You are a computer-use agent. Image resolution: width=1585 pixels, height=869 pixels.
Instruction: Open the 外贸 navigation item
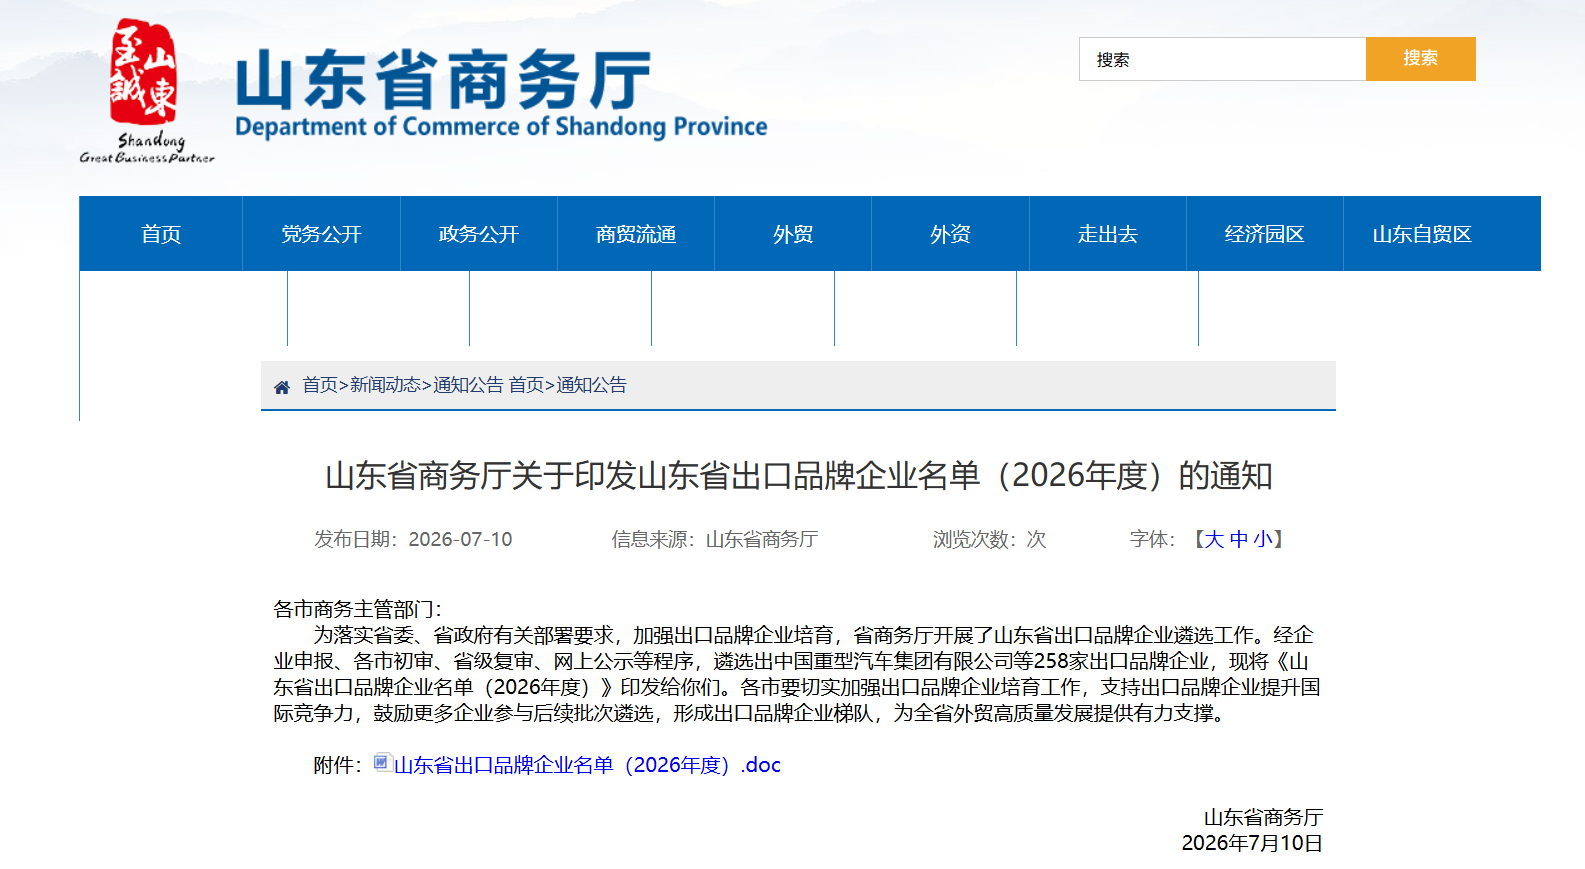[793, 234]
